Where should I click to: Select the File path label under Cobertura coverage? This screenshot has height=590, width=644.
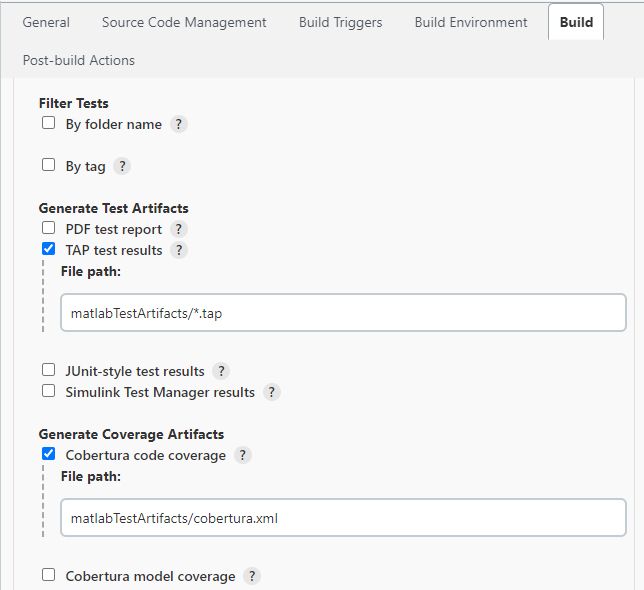pos(91,476)
